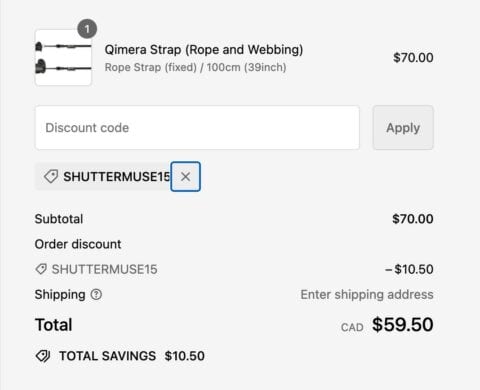Click the Rope Strap variant description
Image resolution: width=480 pixels, height=390 pixels.
coord(195,67)
